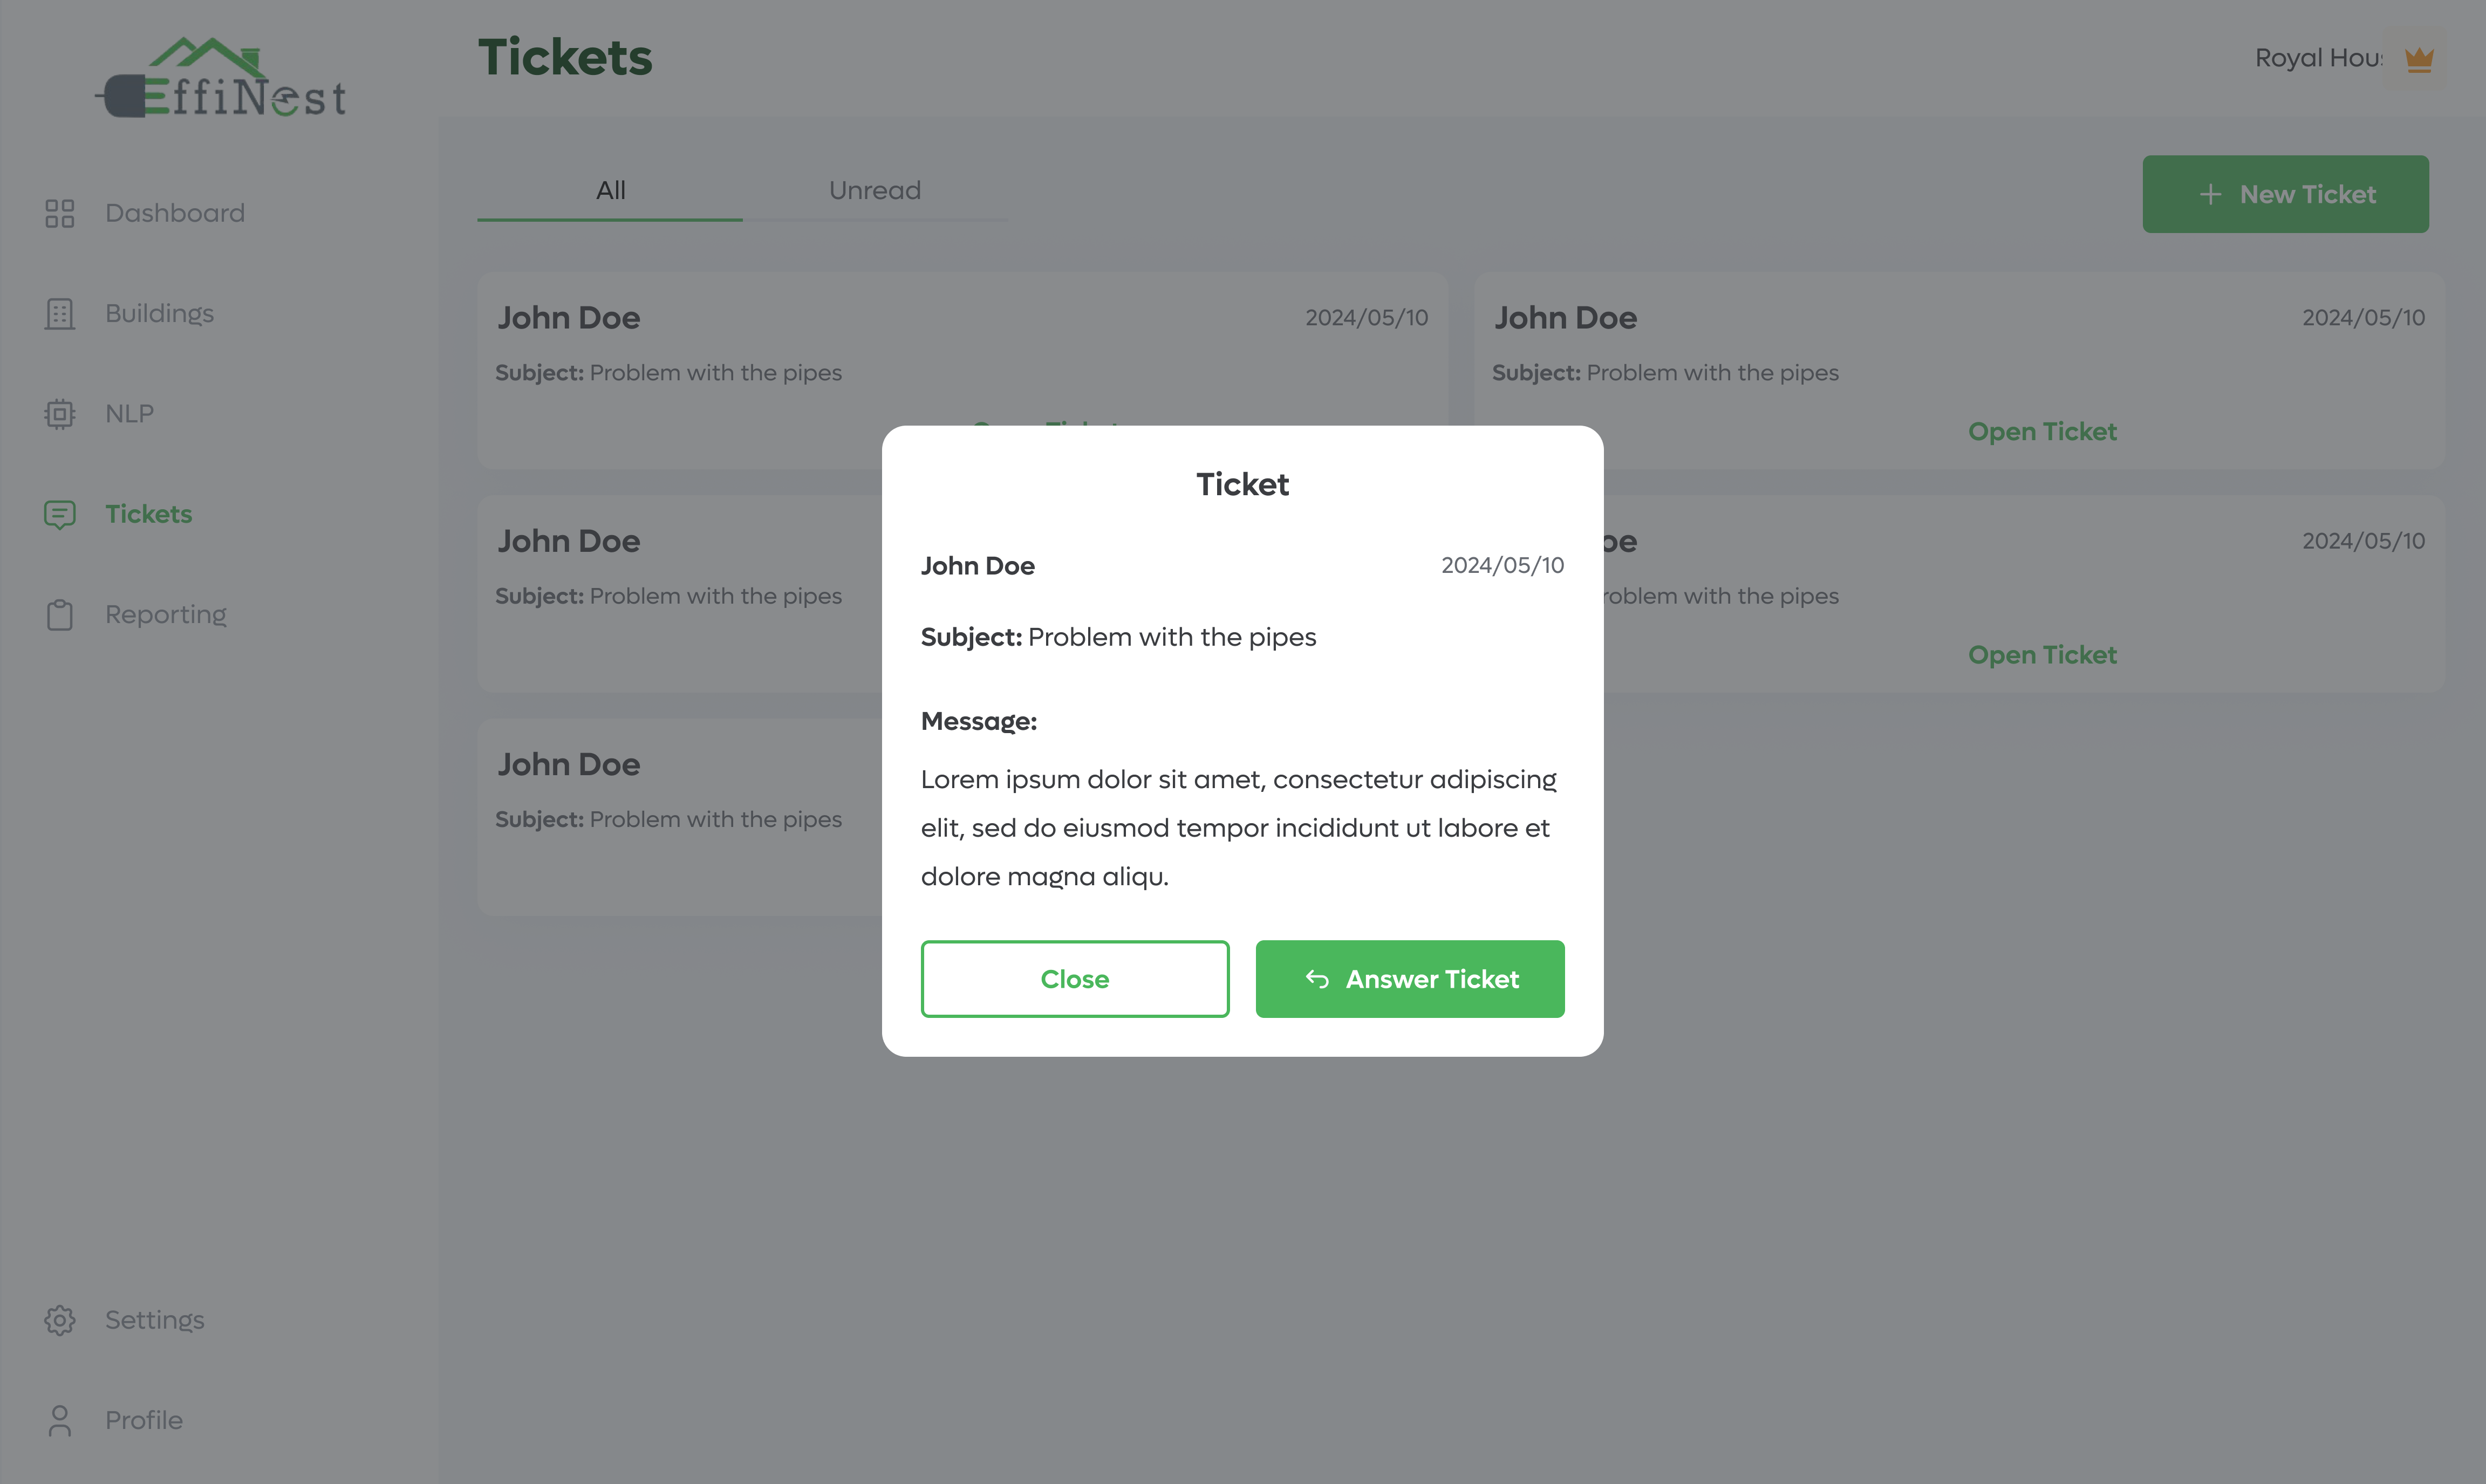Viewport: 2486px width, 1484px height.
Task: Click the Reporting clipboard icon
Action: [60, 615]
